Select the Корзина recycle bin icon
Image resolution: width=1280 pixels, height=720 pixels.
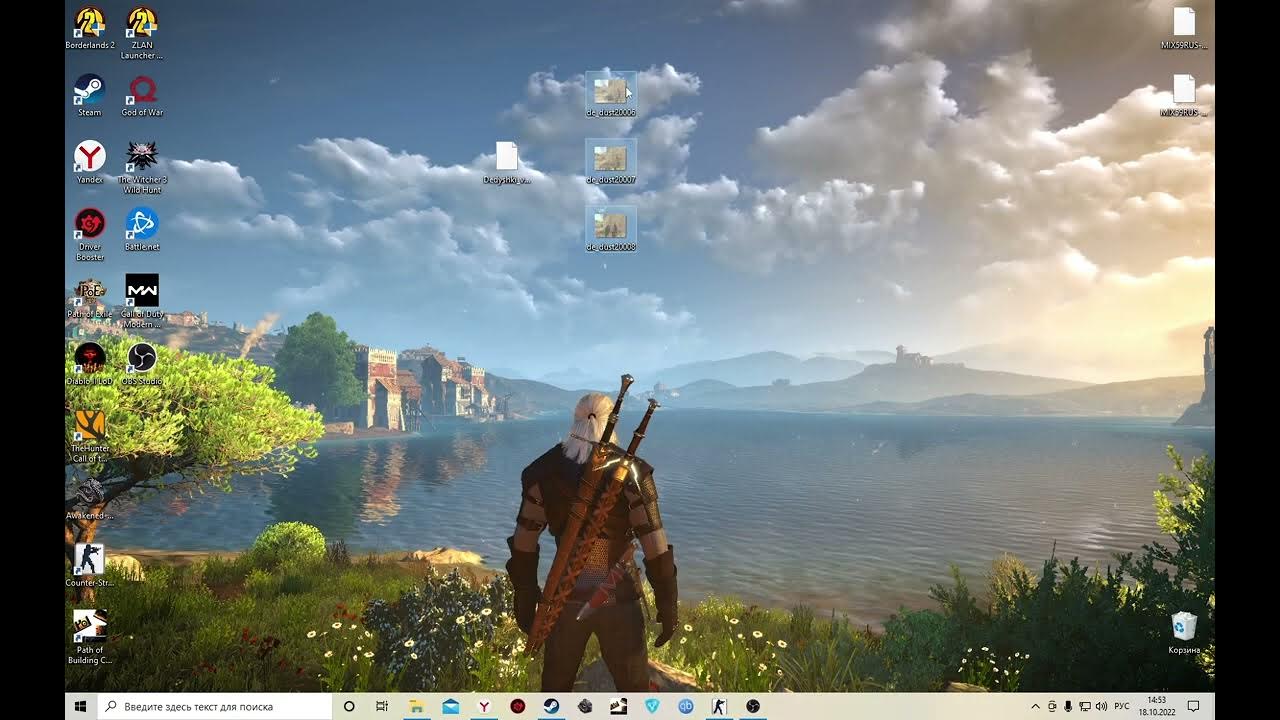coord(1184,632)
